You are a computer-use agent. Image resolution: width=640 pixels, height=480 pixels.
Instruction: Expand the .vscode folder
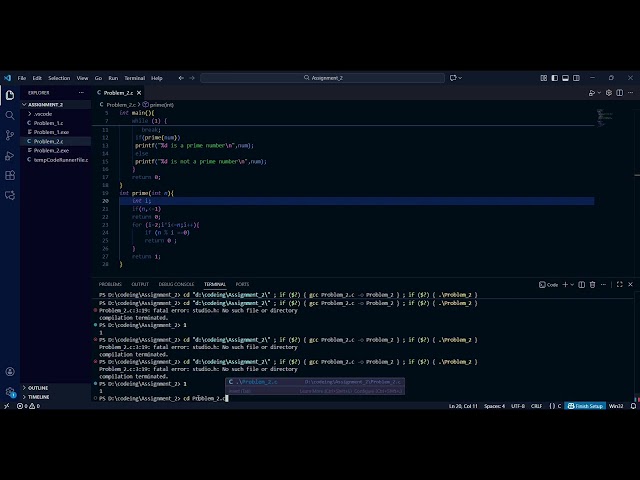(56, 114)
